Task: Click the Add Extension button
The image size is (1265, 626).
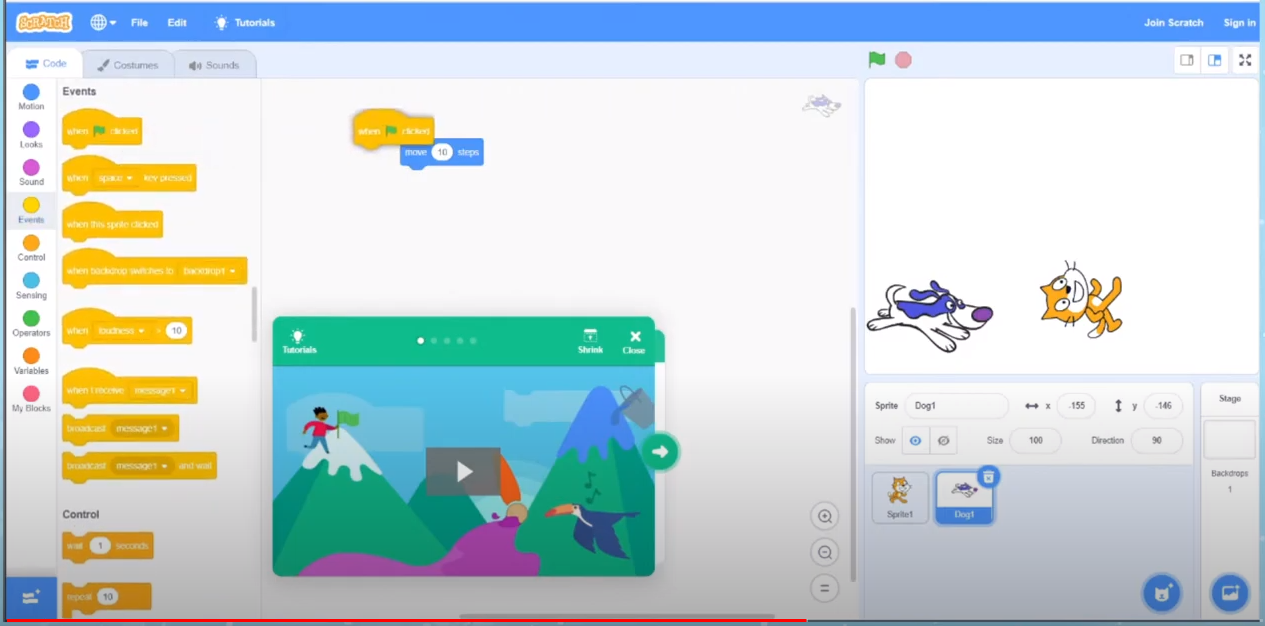Action: [x=31, y=597]
